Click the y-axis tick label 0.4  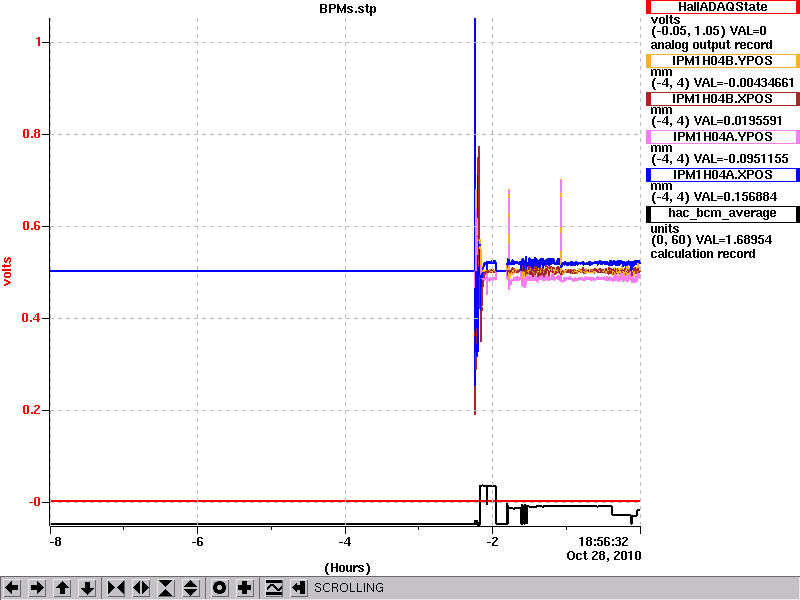32,318
